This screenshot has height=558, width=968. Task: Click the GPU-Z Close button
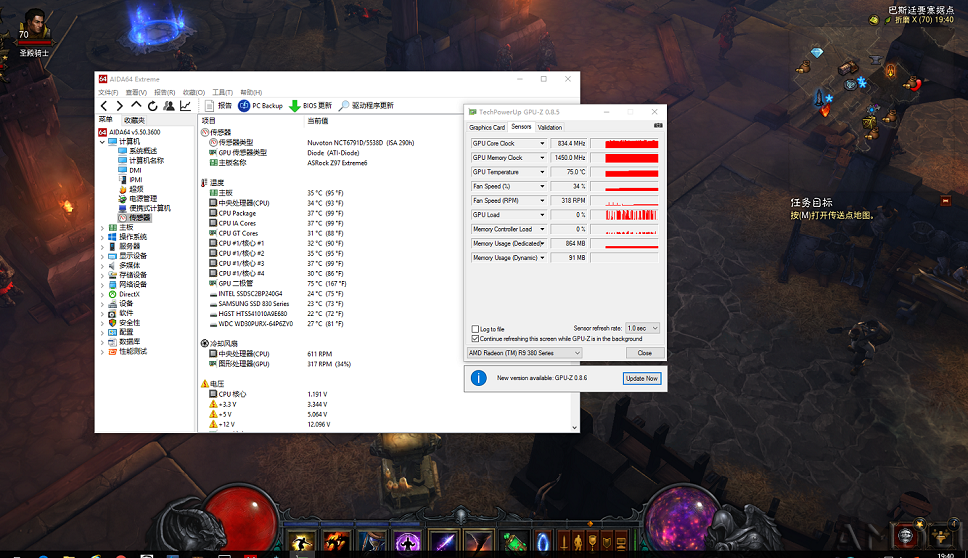pos(645,353)
